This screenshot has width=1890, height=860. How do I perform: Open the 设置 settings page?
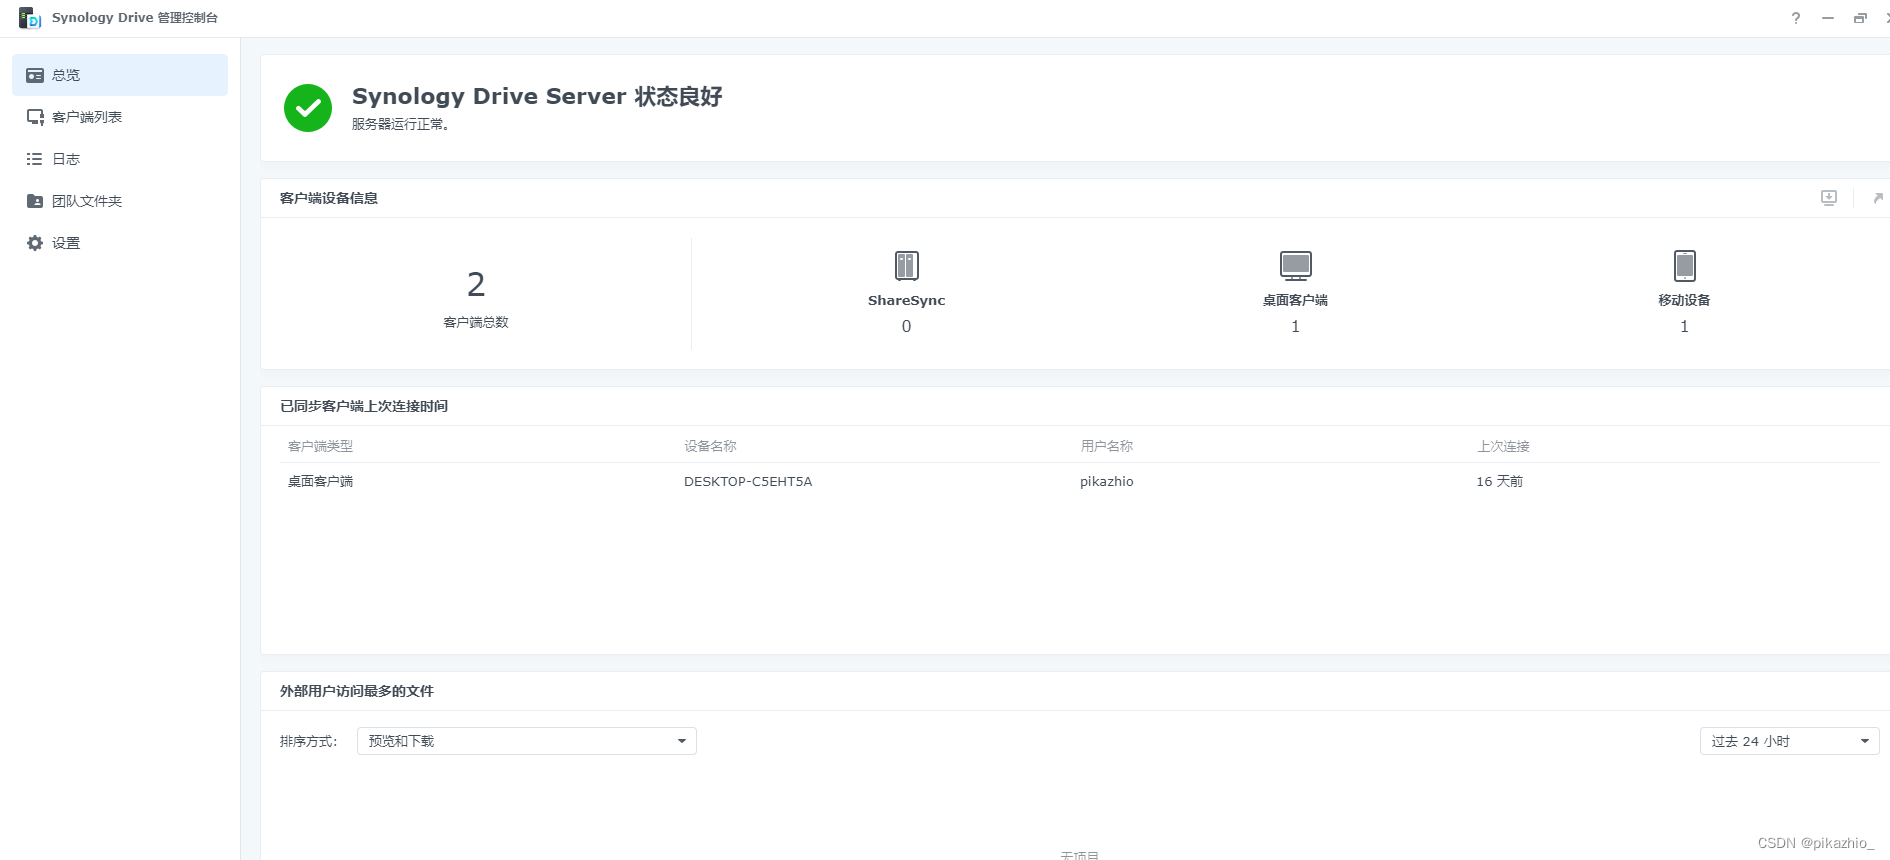click(120, 243)
